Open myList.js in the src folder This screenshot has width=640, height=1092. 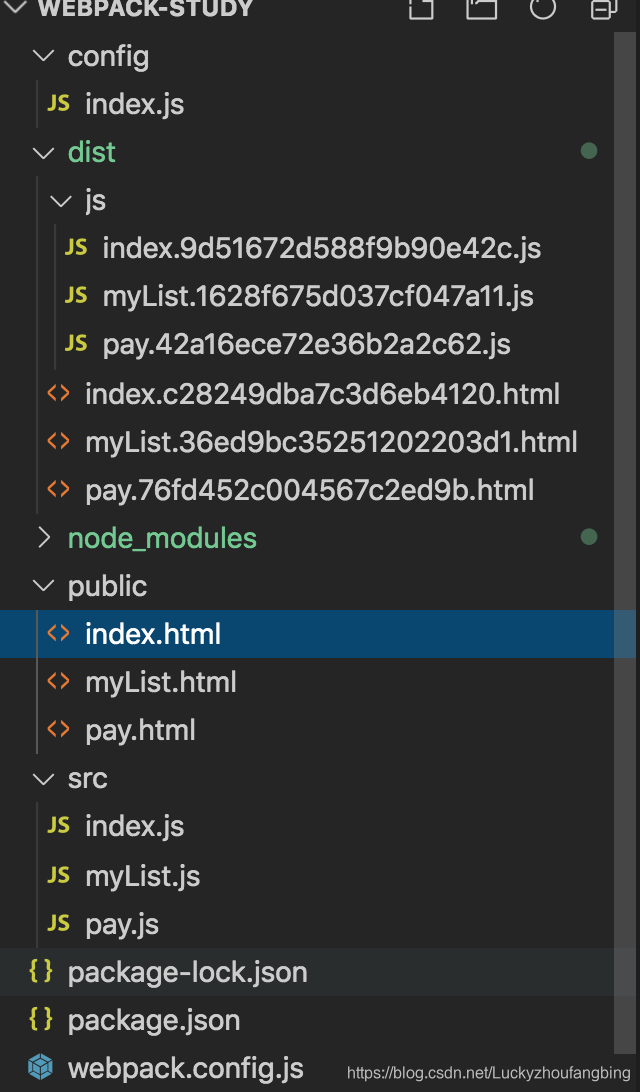[x=143, y=875]
